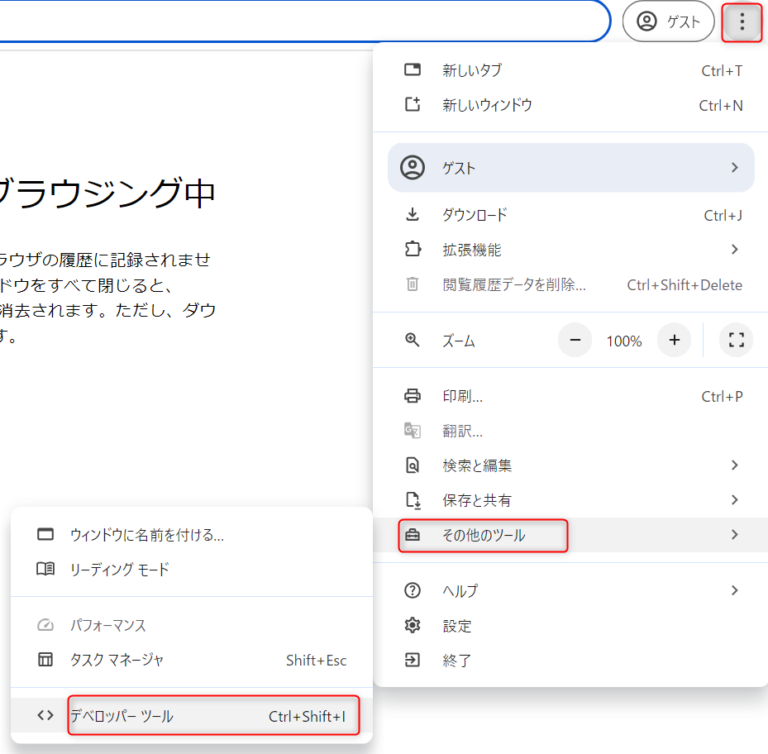Image resolution: width=768 pixels, height=754 pixels.
Task: Click the three-dot Chrome menu button
Action: 742,22
